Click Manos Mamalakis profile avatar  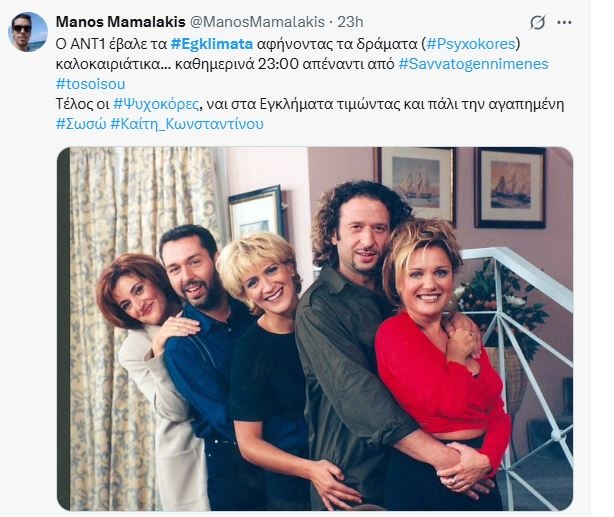28,32
